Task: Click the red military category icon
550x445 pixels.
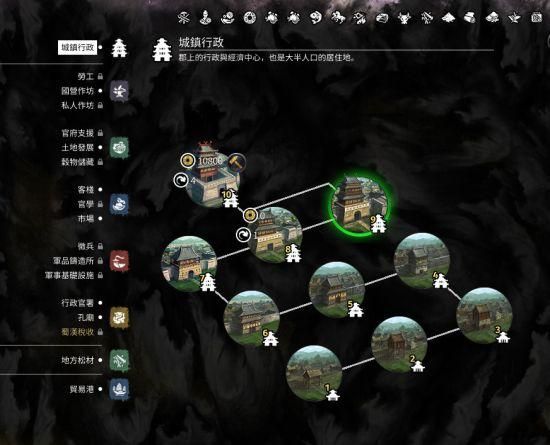Action: click(119, 261)
